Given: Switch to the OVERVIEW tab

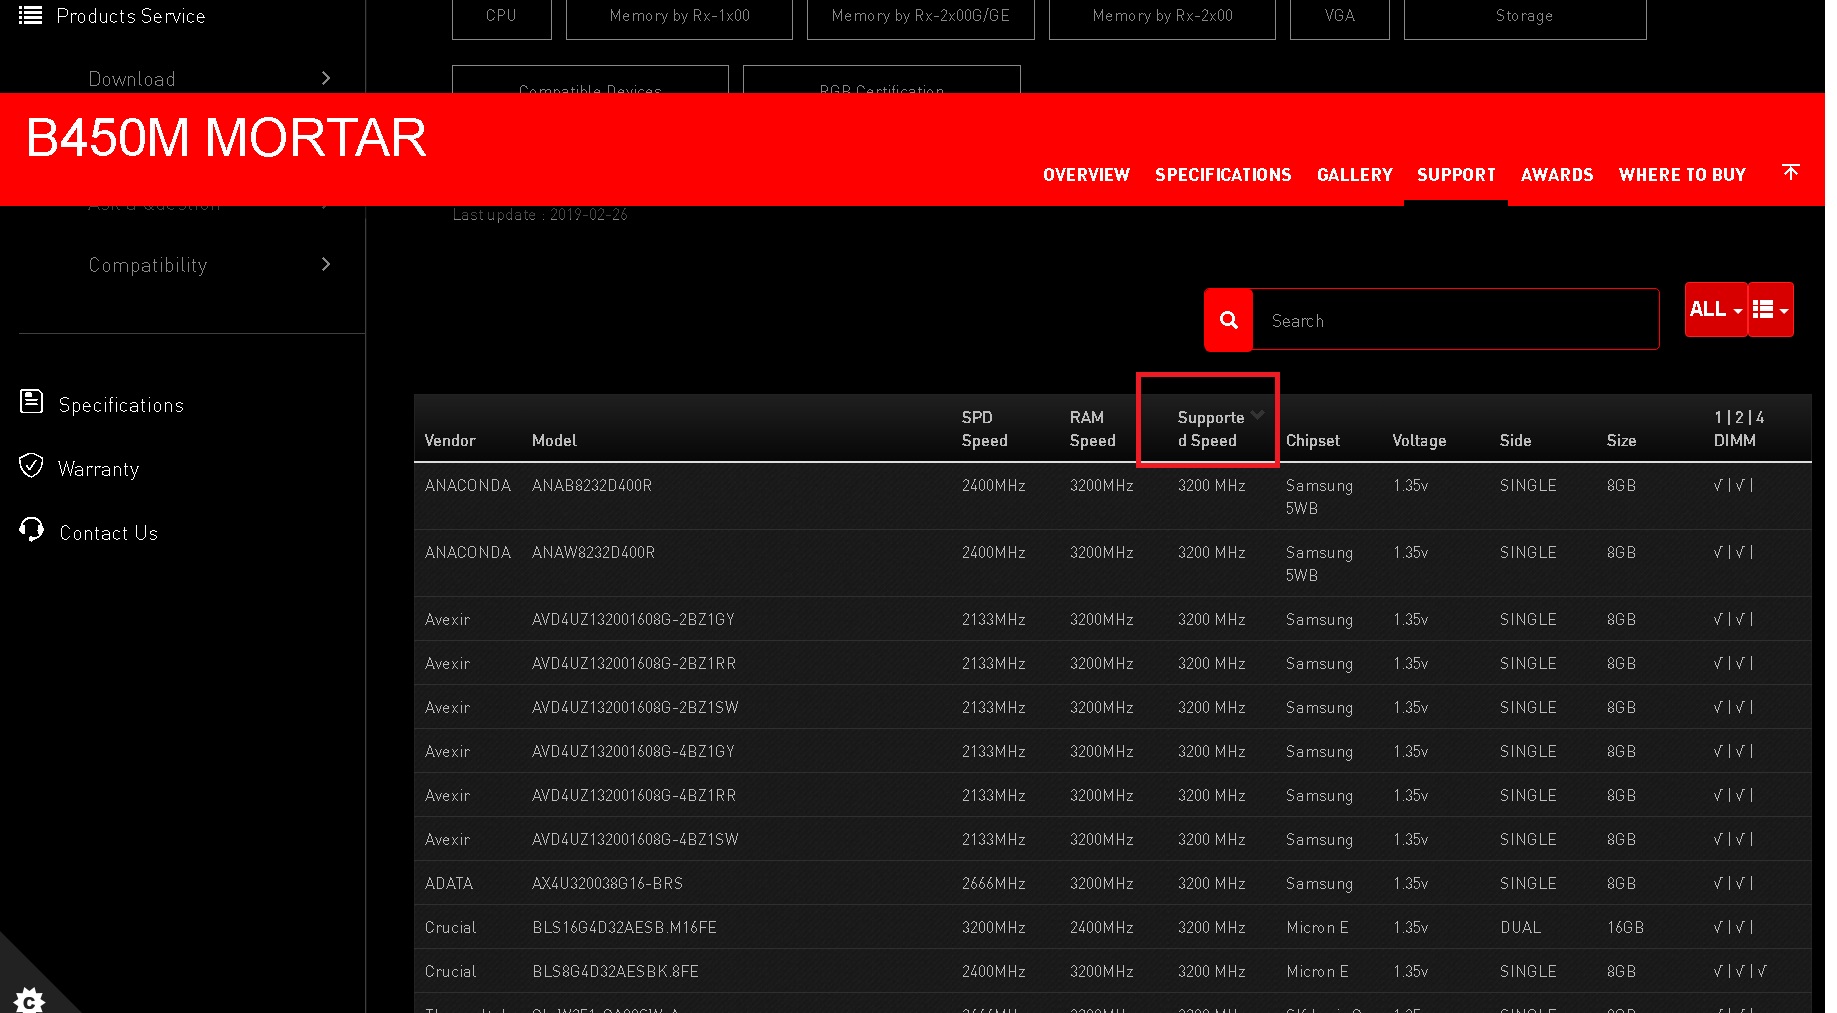Looking at the screenshot, I should click(1086, 175).
